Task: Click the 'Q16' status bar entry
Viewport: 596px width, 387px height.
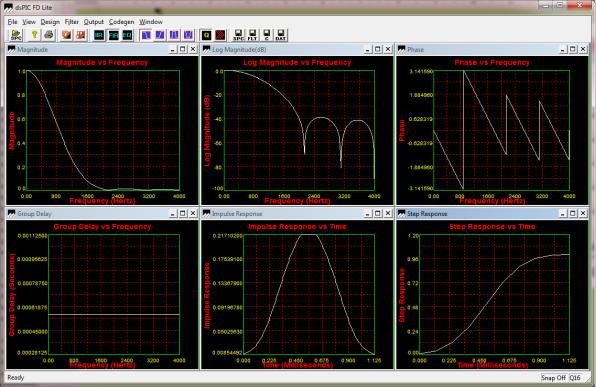Action: 575,377
